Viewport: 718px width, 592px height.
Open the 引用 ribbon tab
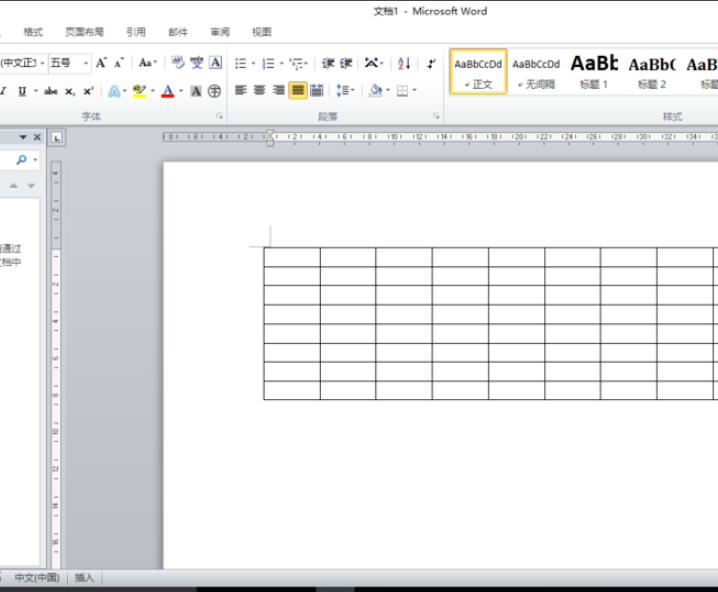(x=136, y=32)
